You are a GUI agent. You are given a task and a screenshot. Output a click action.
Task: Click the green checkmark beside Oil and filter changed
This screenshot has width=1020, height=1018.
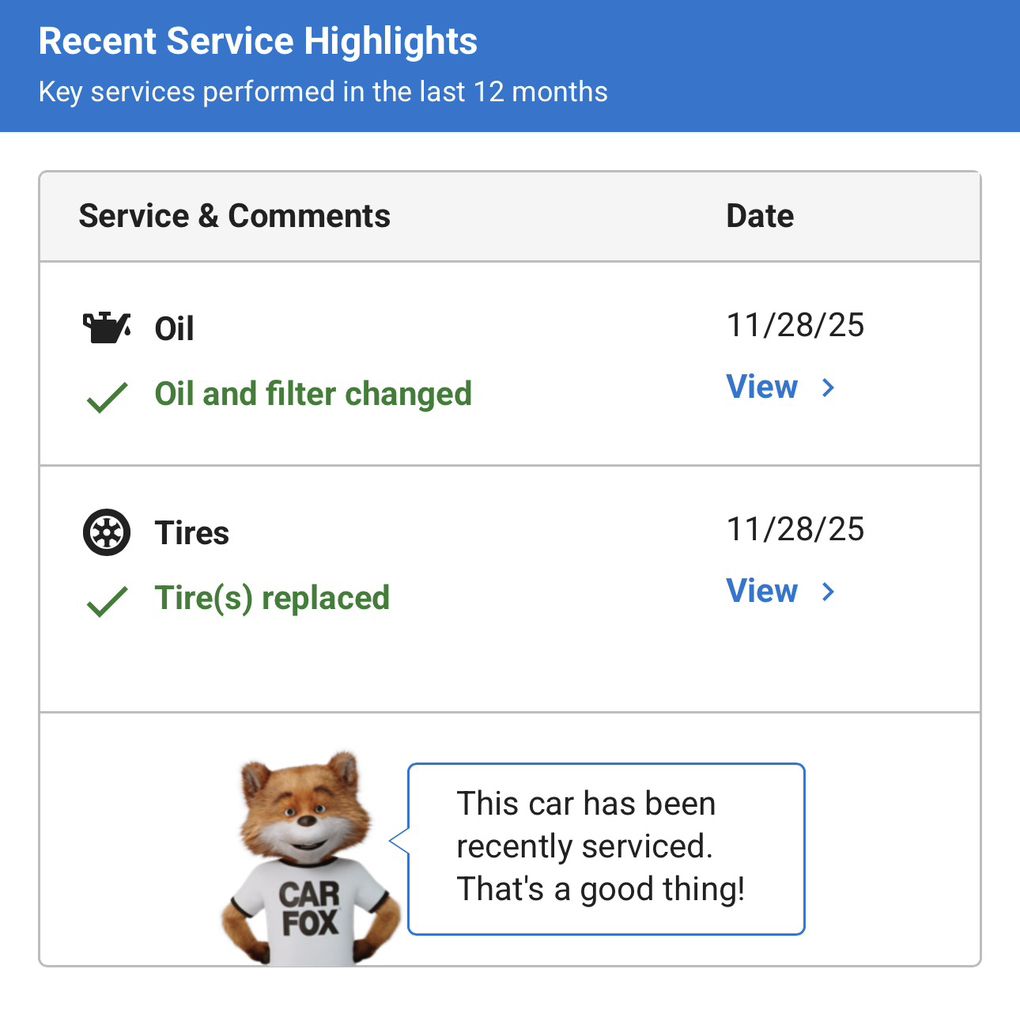tap(106, 397)
